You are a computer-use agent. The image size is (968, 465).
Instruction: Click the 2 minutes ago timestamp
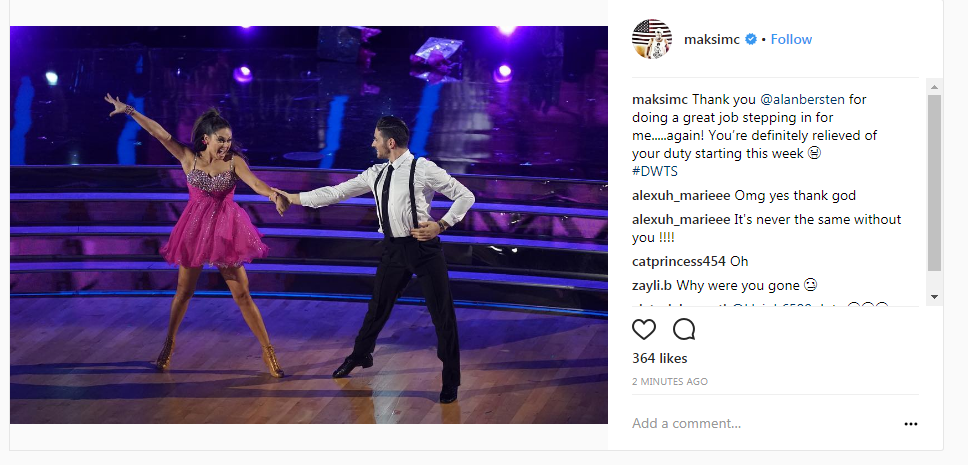click(x=670, y=382)
